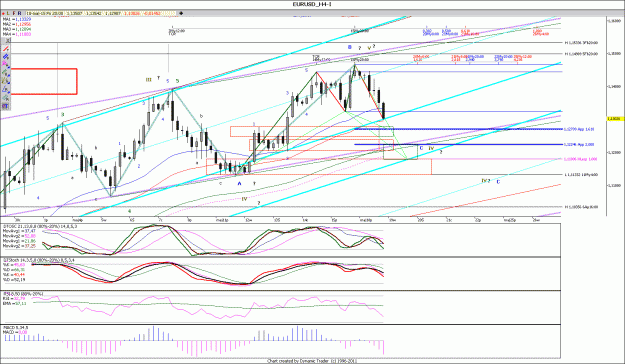Click the L button in chart header
Viewport: 625px width, 364px height.
click(x=8, y=13)
